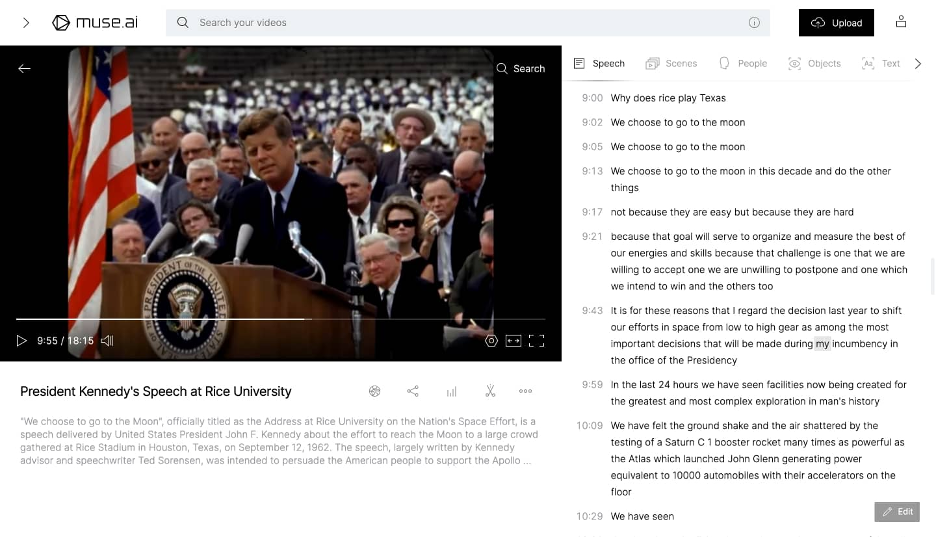The height and width of the screenshot is (538, 936).
Task: Click the search info icon
Action: pos(754,22)
